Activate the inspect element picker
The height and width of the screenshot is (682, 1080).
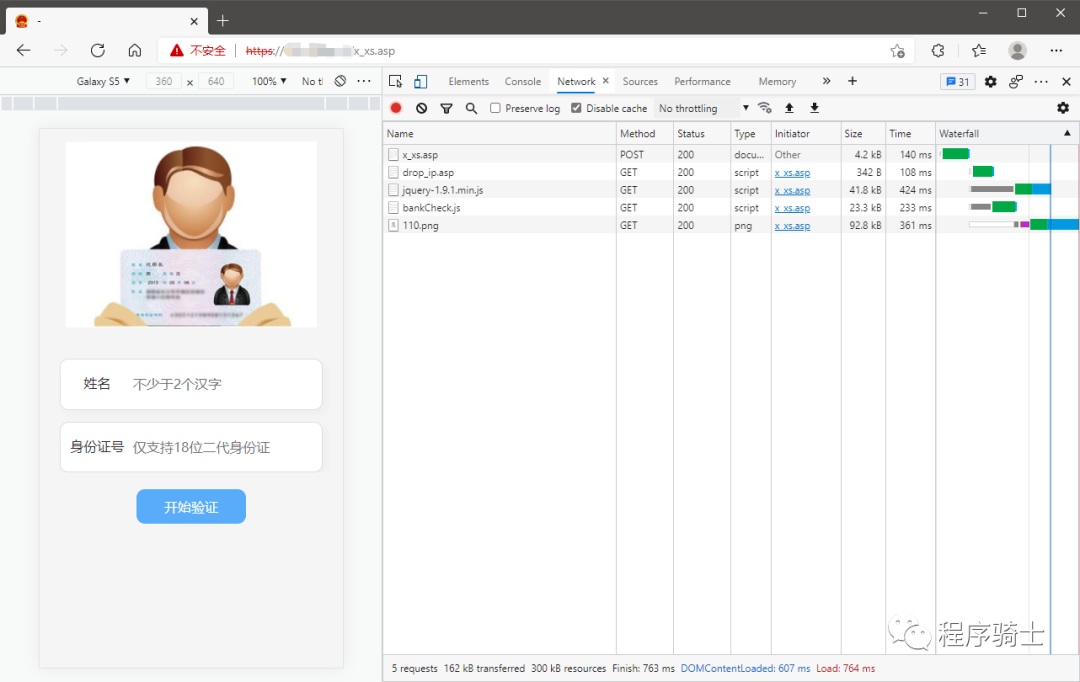point(396,82)
